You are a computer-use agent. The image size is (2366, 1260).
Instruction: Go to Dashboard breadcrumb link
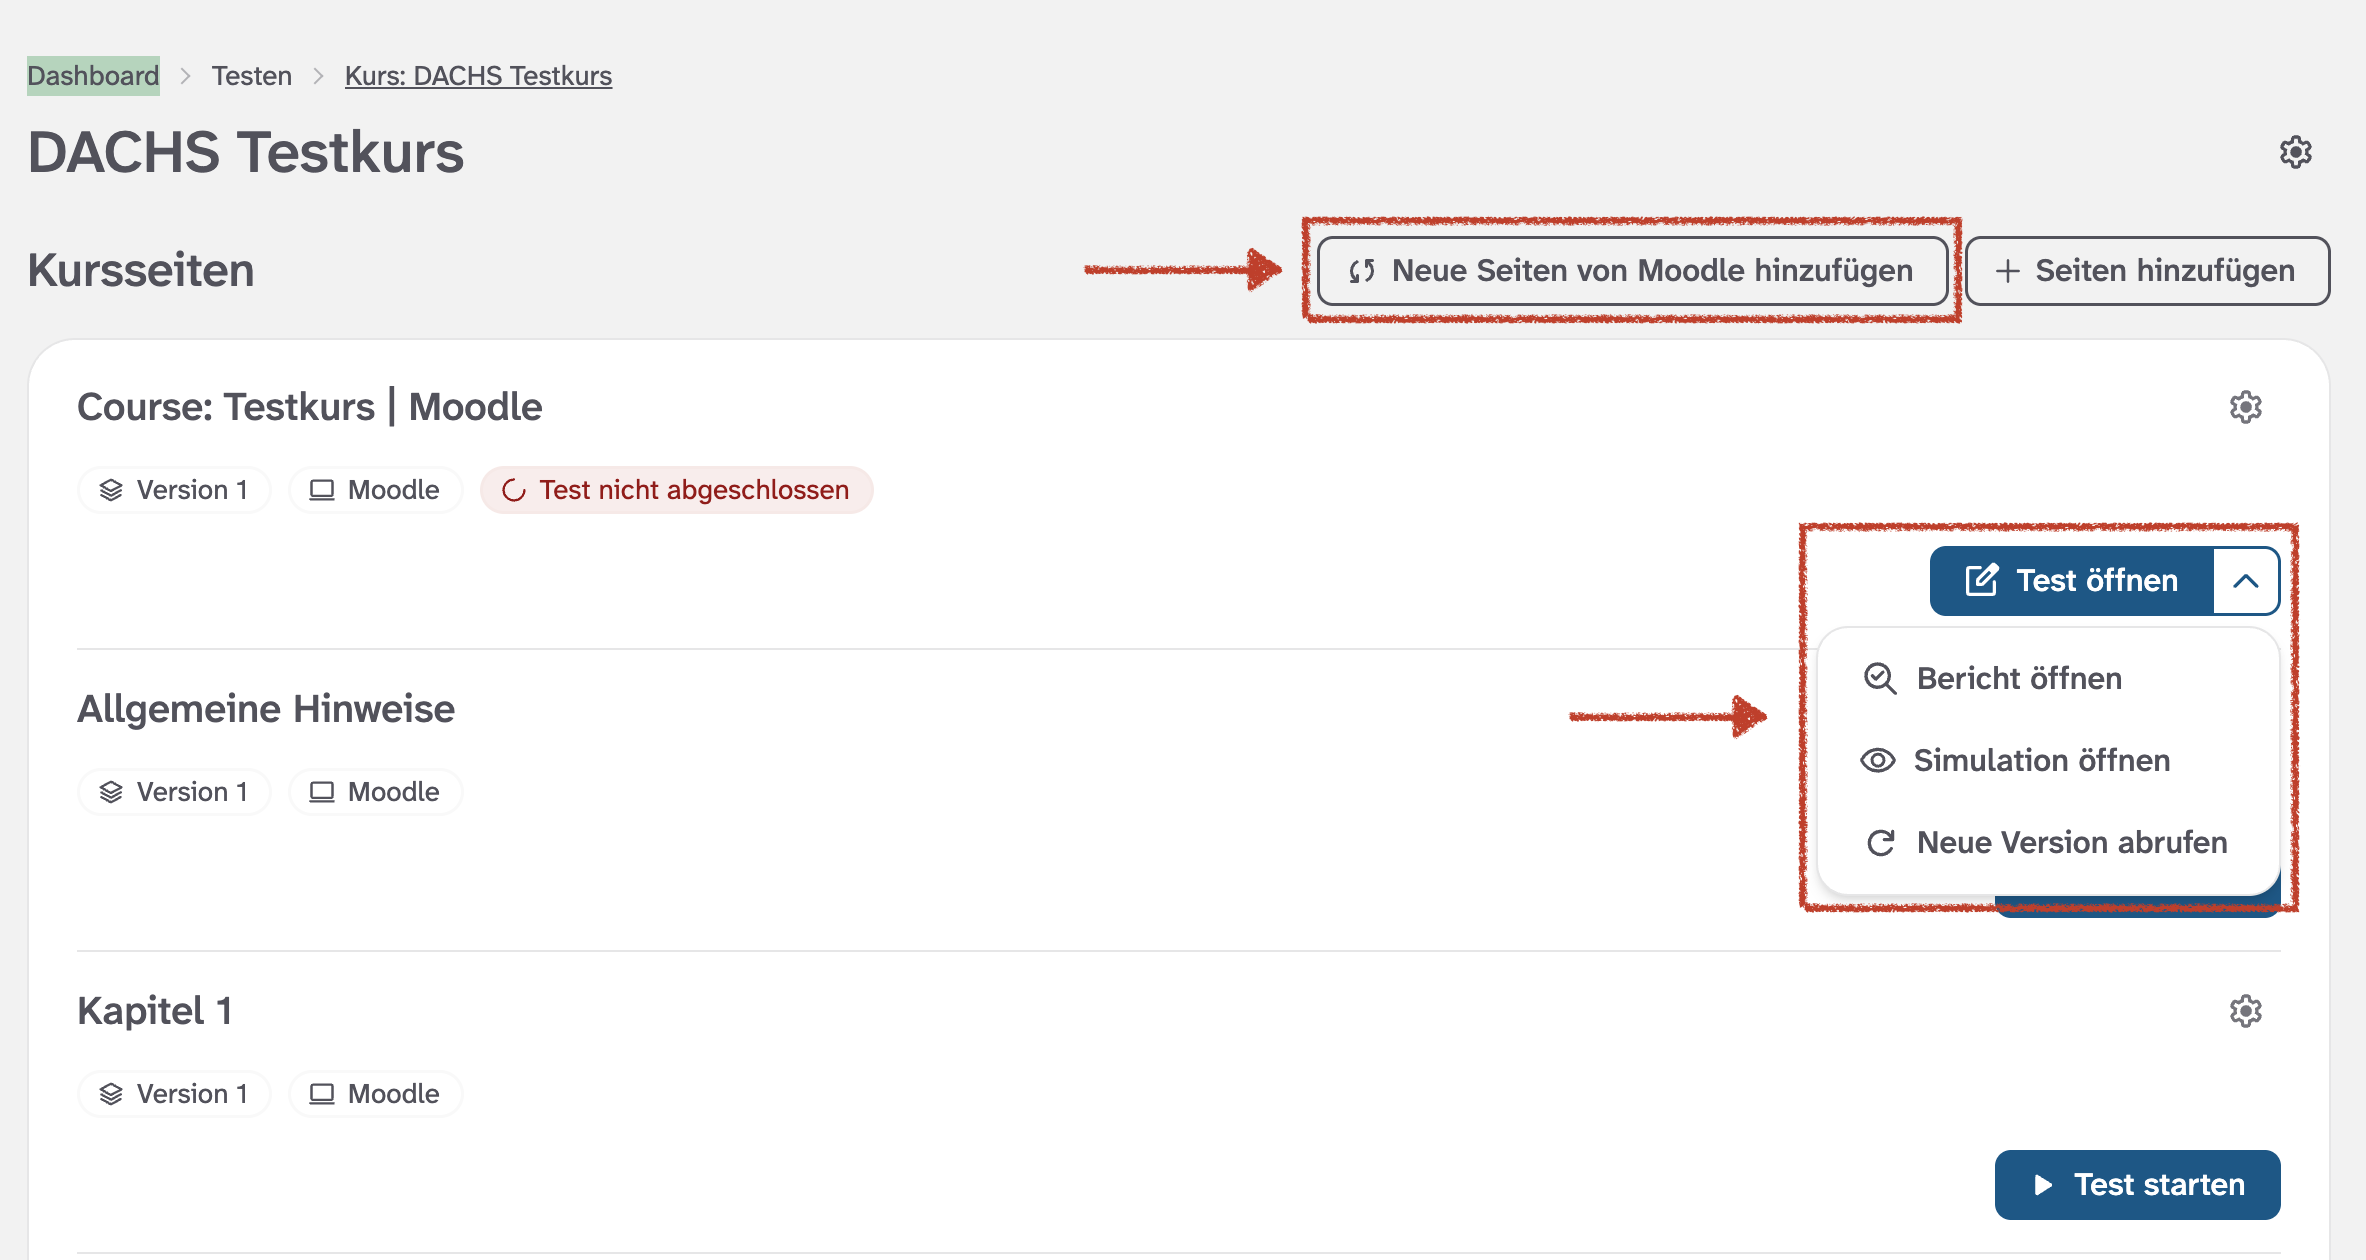point(93,76)
